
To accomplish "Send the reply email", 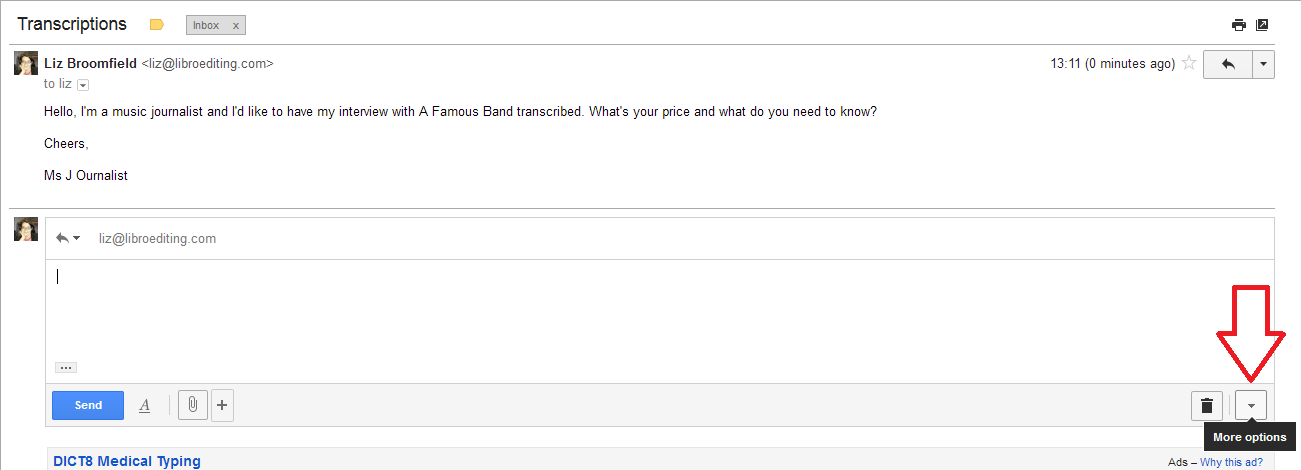I will point(88,405).
